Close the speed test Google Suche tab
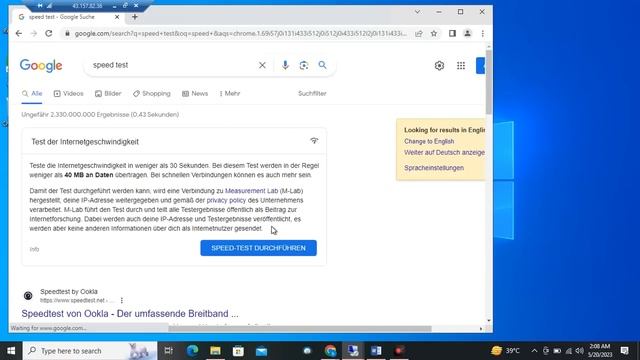640x360 pixels. point(117,17)
